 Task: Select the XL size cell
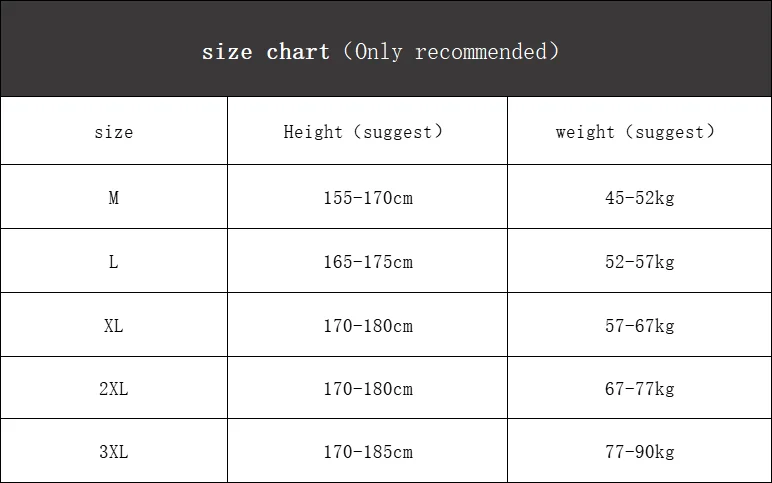click(113, 326)
